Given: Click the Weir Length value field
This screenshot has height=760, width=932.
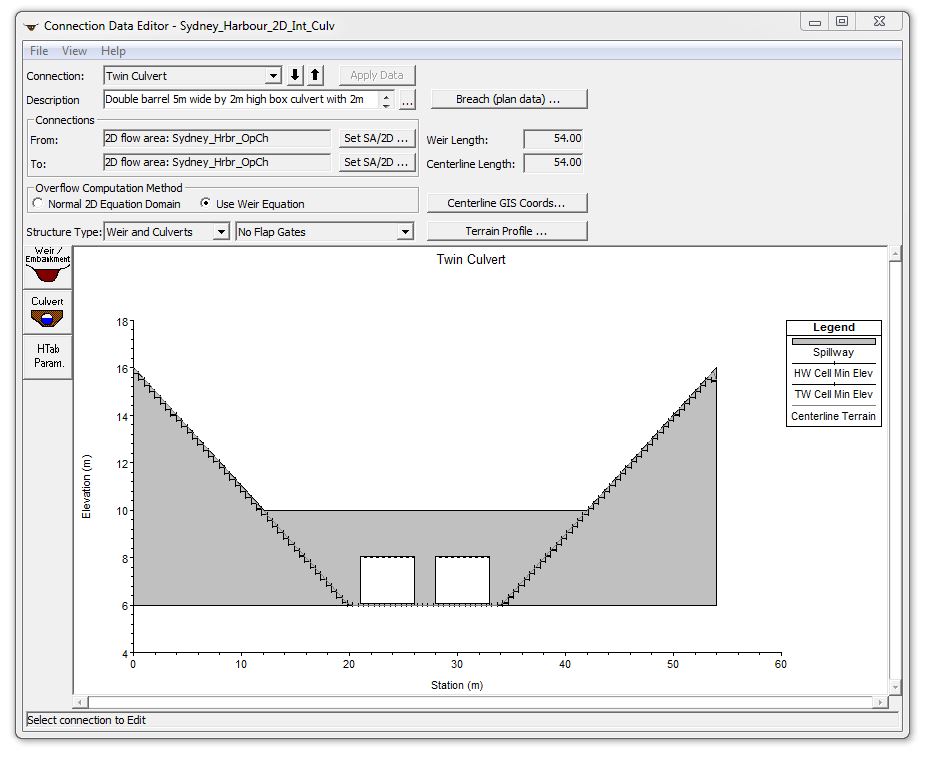Looking at the screenshot, I should point(553,139).
